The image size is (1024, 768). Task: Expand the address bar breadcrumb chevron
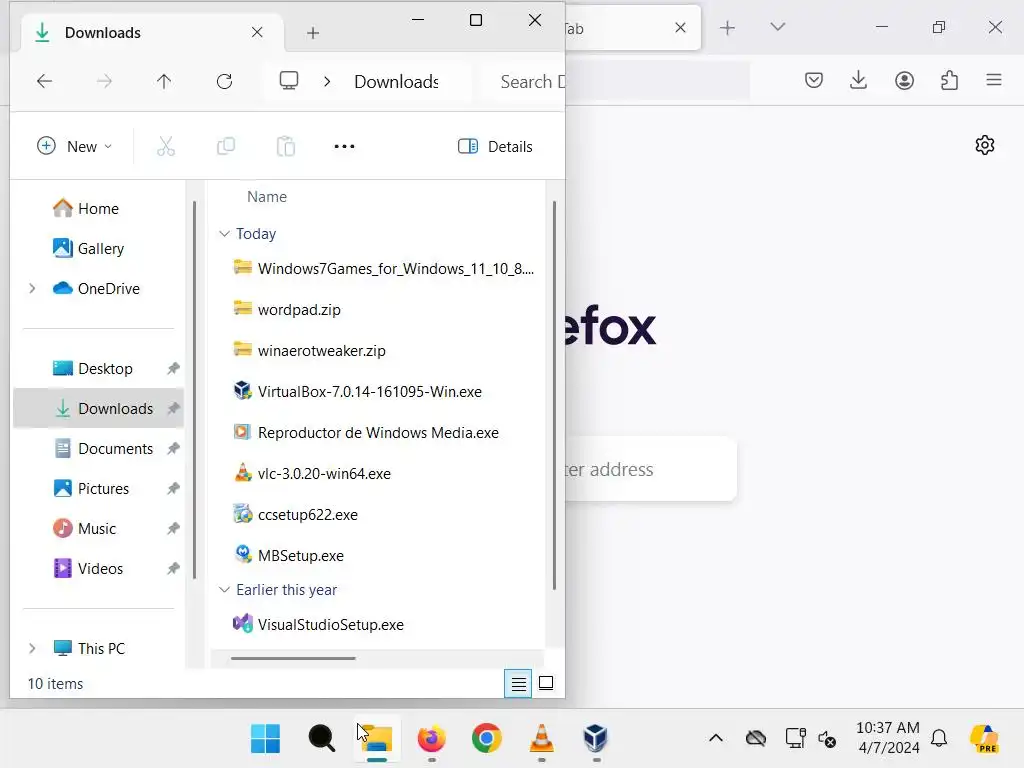[x=327, y=82]
